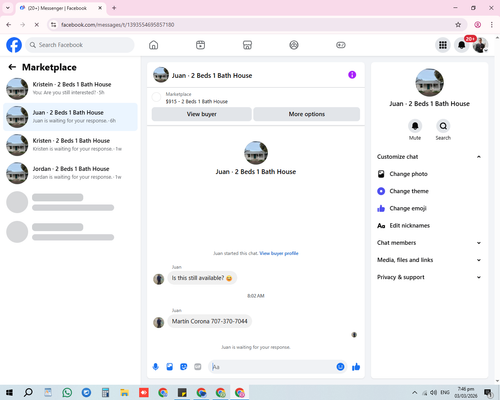
Task: Open File Explorer from the taskbar
Action: coord(124,393)
